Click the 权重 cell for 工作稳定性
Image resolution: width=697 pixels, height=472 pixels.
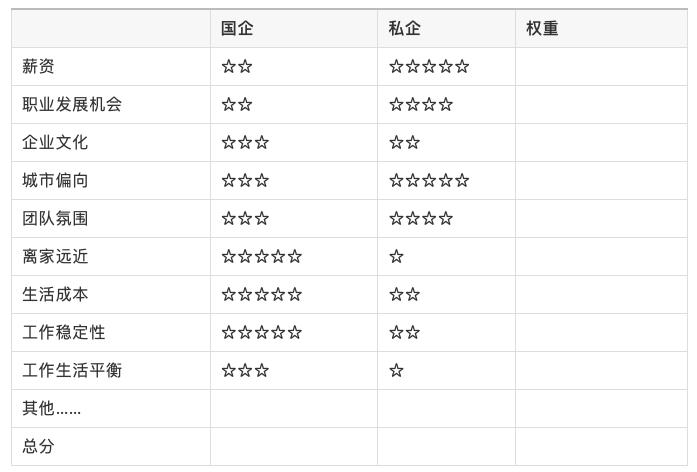[x=600, y=333]
